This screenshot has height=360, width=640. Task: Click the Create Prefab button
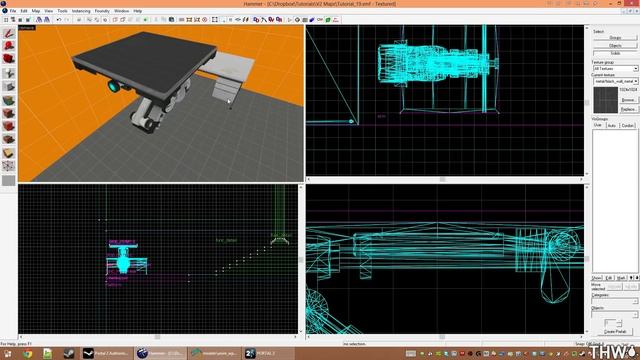[615, 331]
